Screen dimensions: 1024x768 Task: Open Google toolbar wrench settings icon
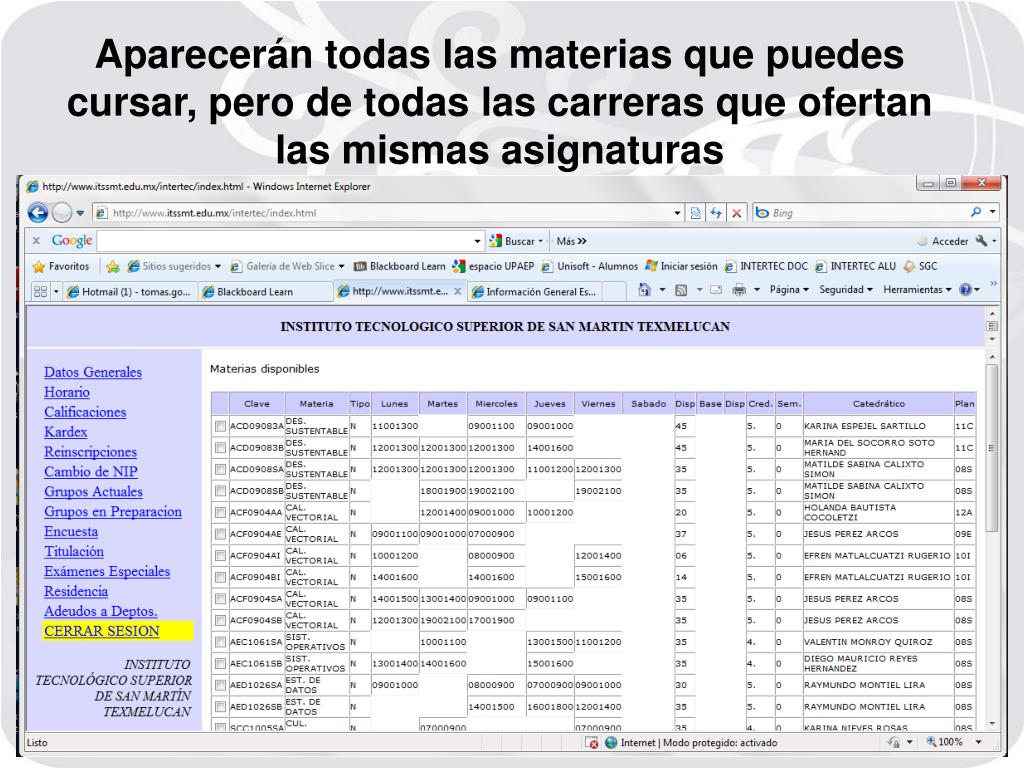point(981,241)
